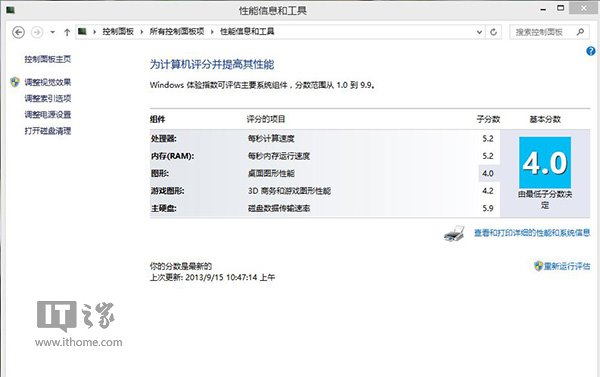Open 调整电源设置 link
This screenshot has height=377, width=600.
point(48,114)
